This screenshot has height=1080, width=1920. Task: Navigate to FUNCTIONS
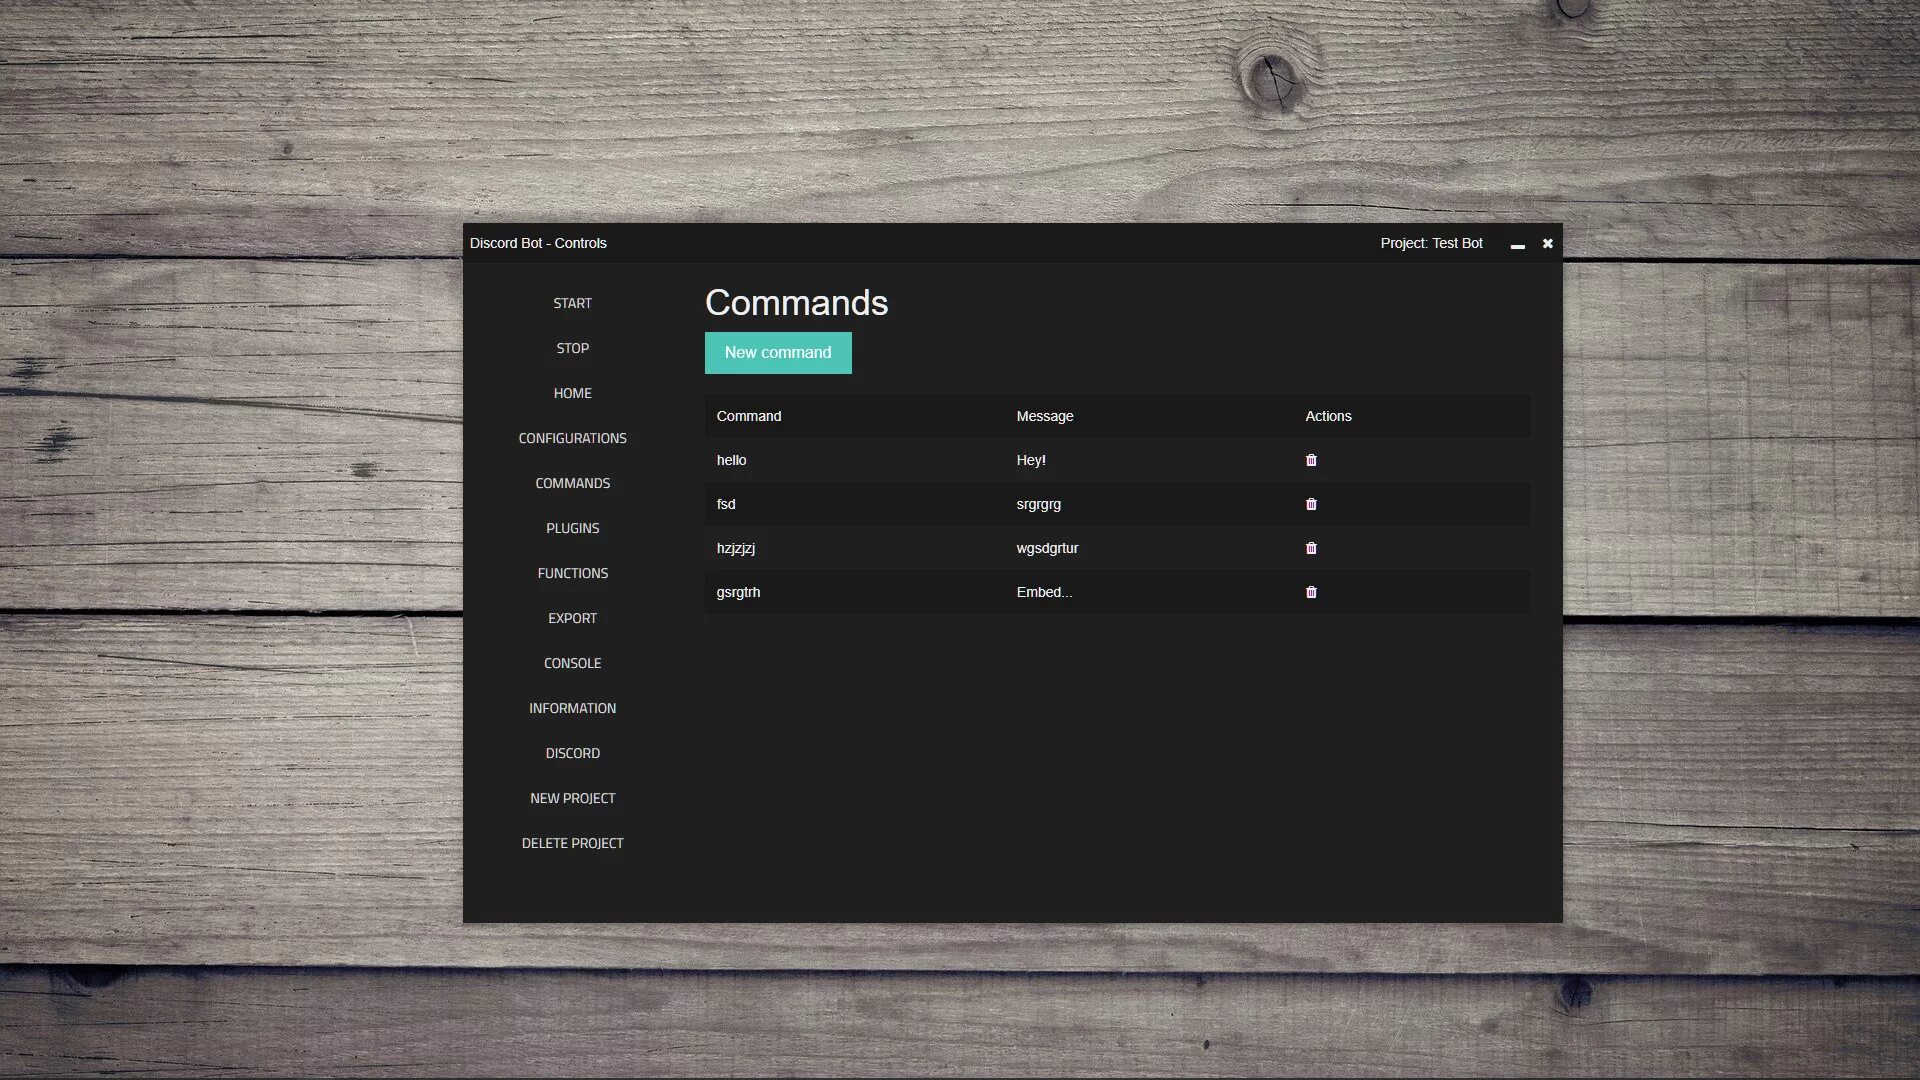click(x=572, y=573)
